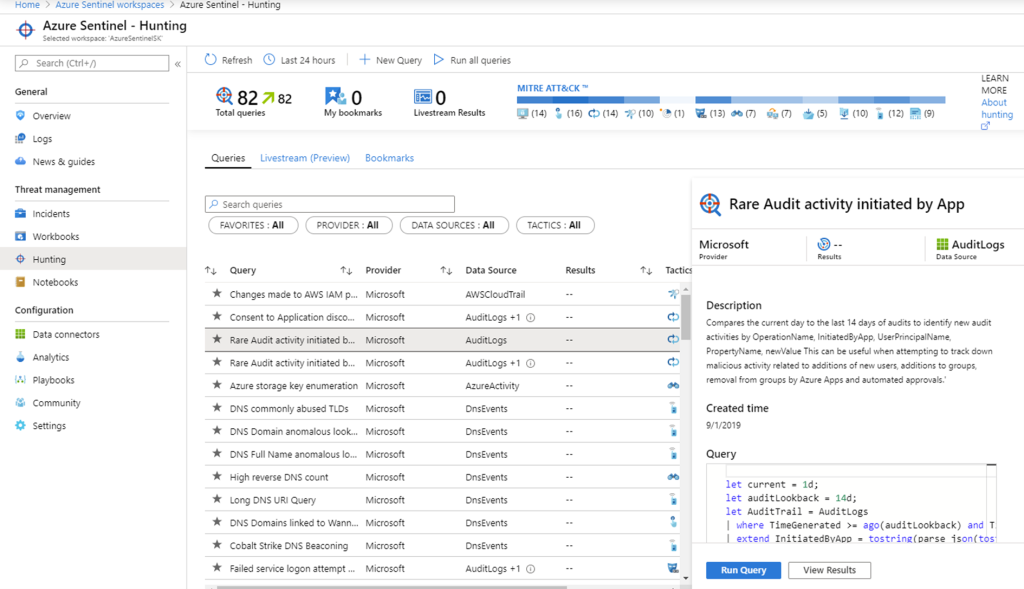Click the Refresh icon in the toolbar

pos(210,59)
